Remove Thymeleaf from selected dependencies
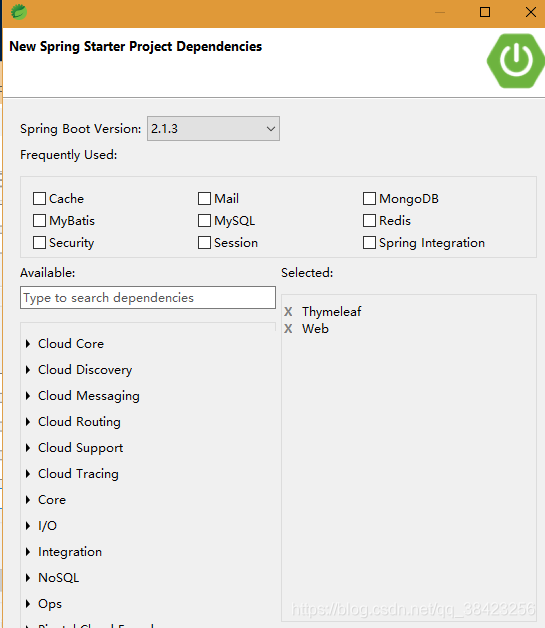 pos(288,312)
